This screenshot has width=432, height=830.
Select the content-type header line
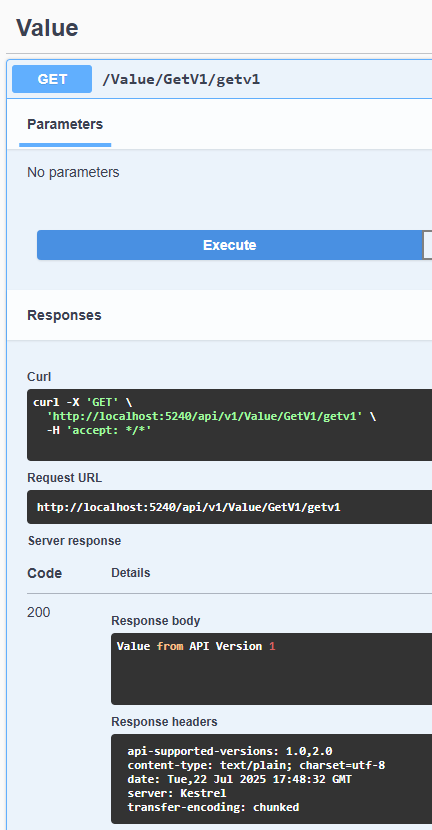pyautogui.click(x=256, y=765)
